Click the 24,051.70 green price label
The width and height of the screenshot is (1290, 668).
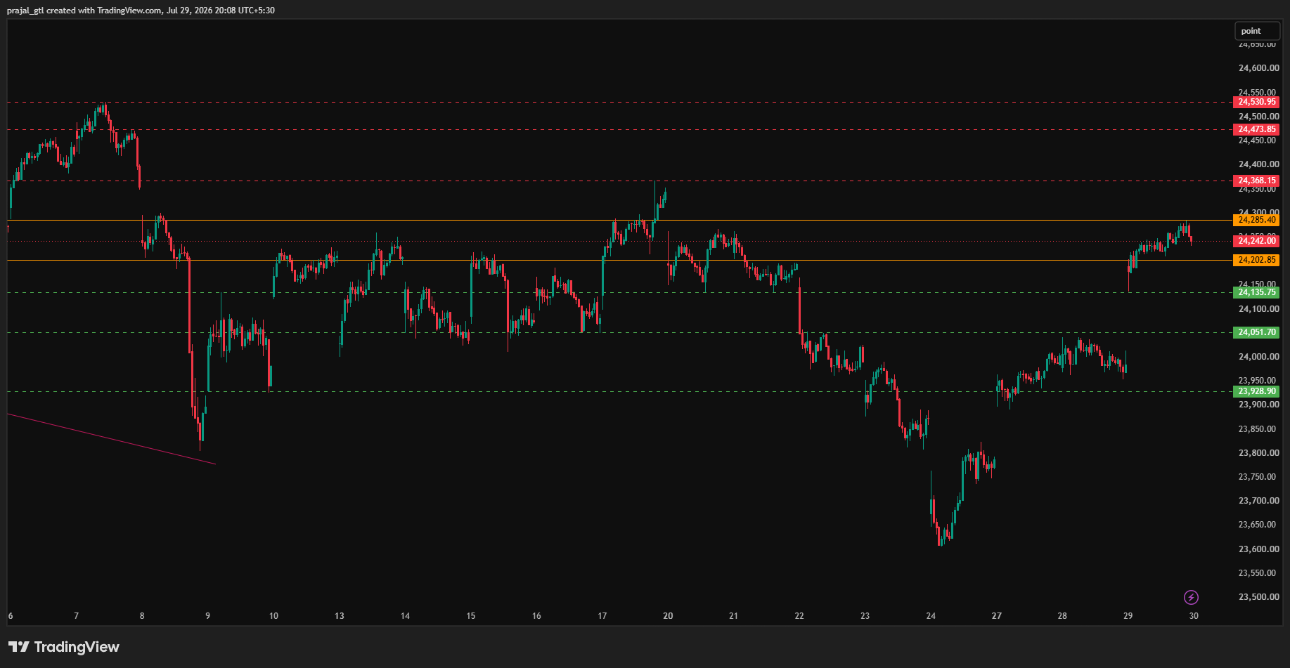(1257, 332)
